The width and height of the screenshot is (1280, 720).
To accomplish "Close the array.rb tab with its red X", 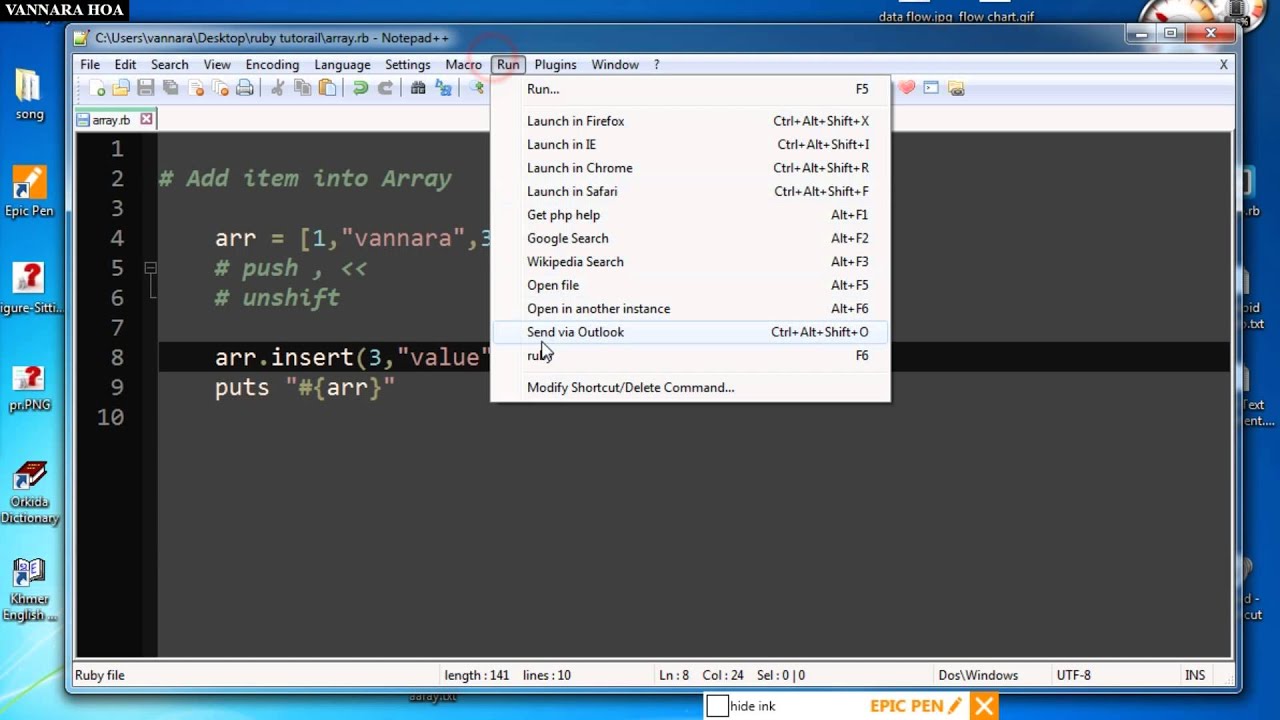I will coord(146,119).
